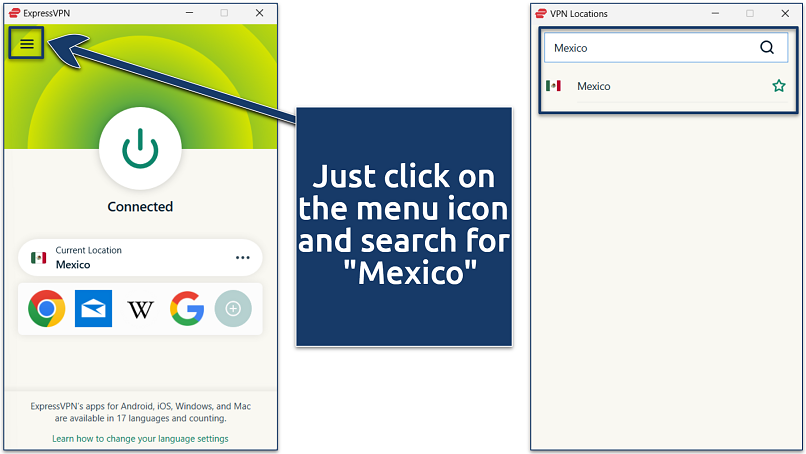
Task: Open the Wikipedia shortcut
Action: pos(140,309)
